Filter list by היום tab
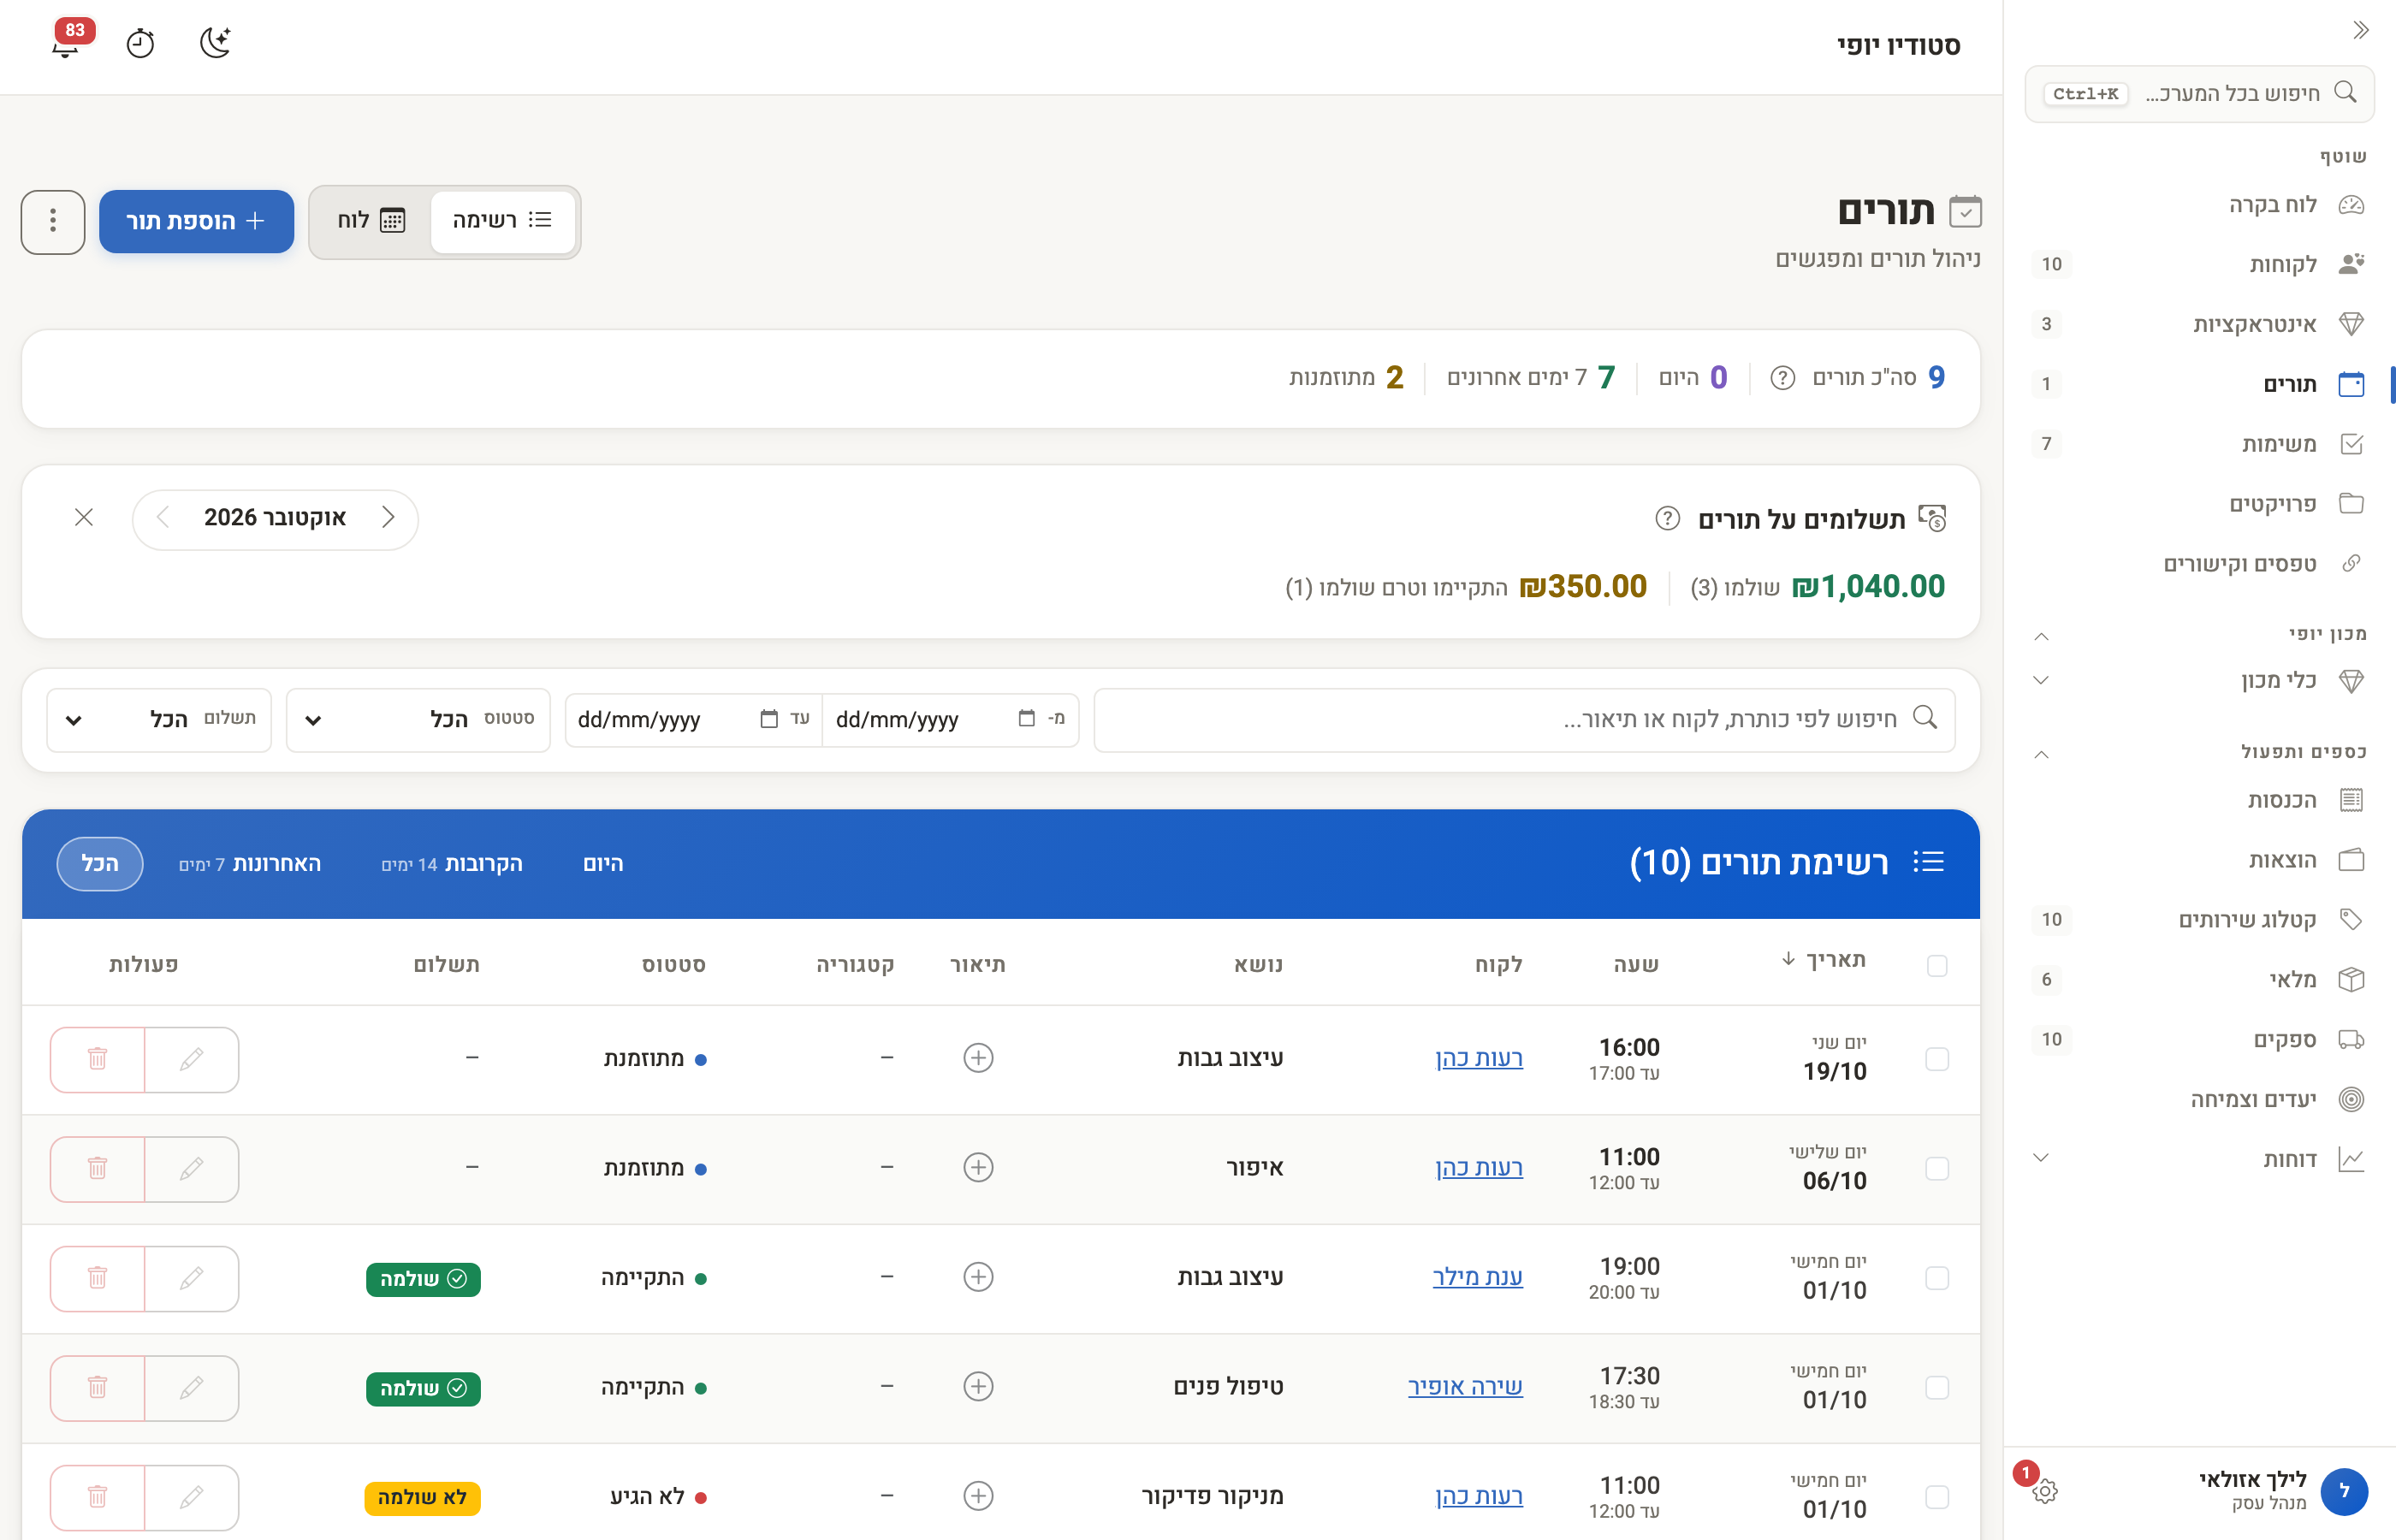Image resolution: width=2396 pixels, height=1540 pixels. (x=603, y=864)
